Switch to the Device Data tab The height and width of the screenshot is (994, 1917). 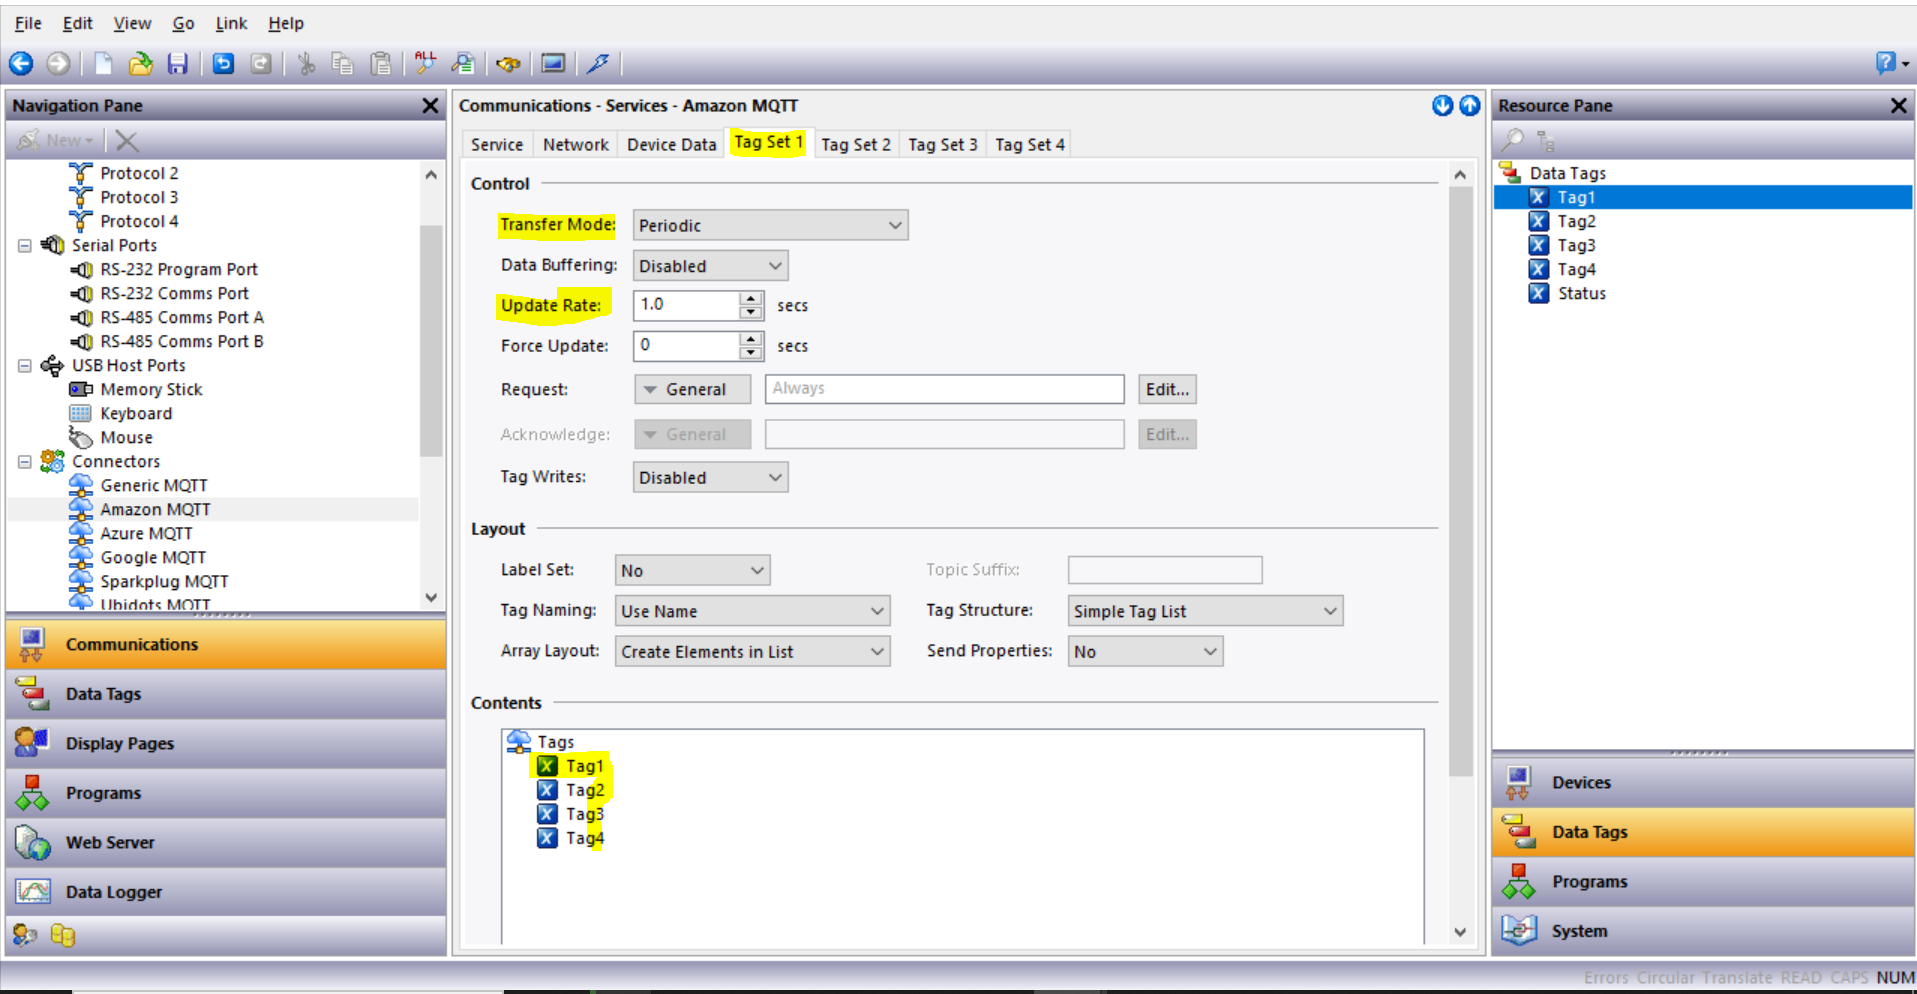(x=671, y=144)
